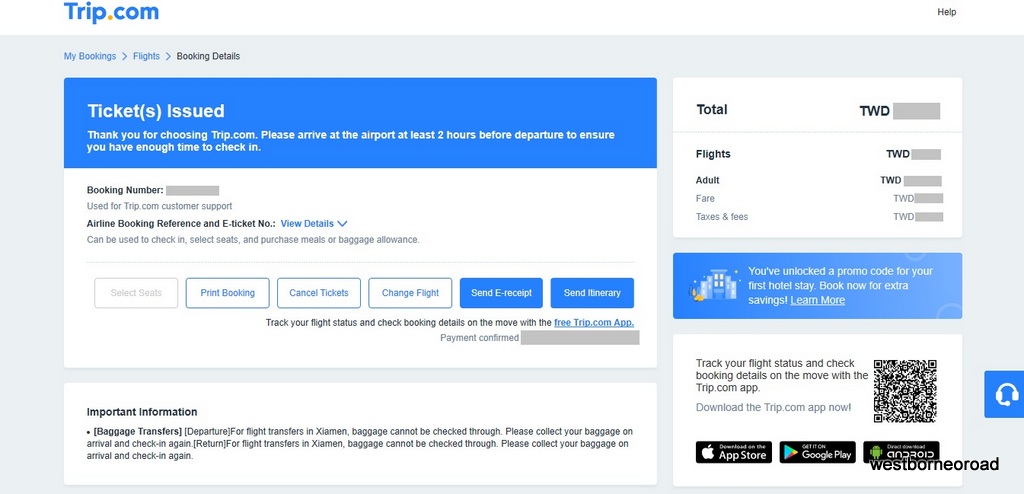Click the Flights label in price summary
Screen dimensions: 1024x494
pos(713,154)
